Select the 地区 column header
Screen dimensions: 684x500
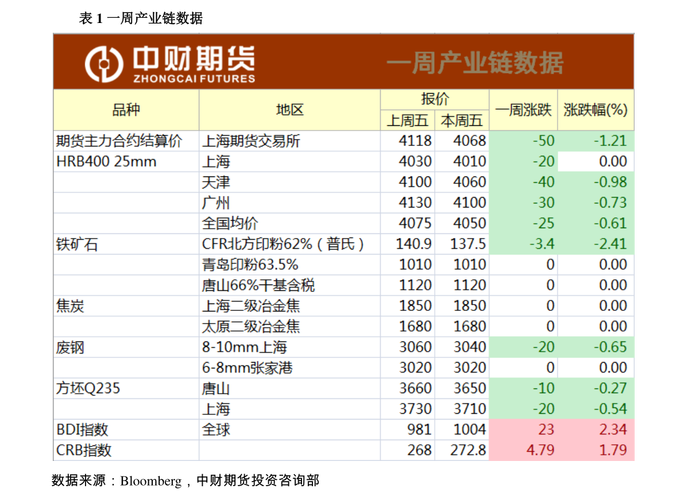click(290, 110)
